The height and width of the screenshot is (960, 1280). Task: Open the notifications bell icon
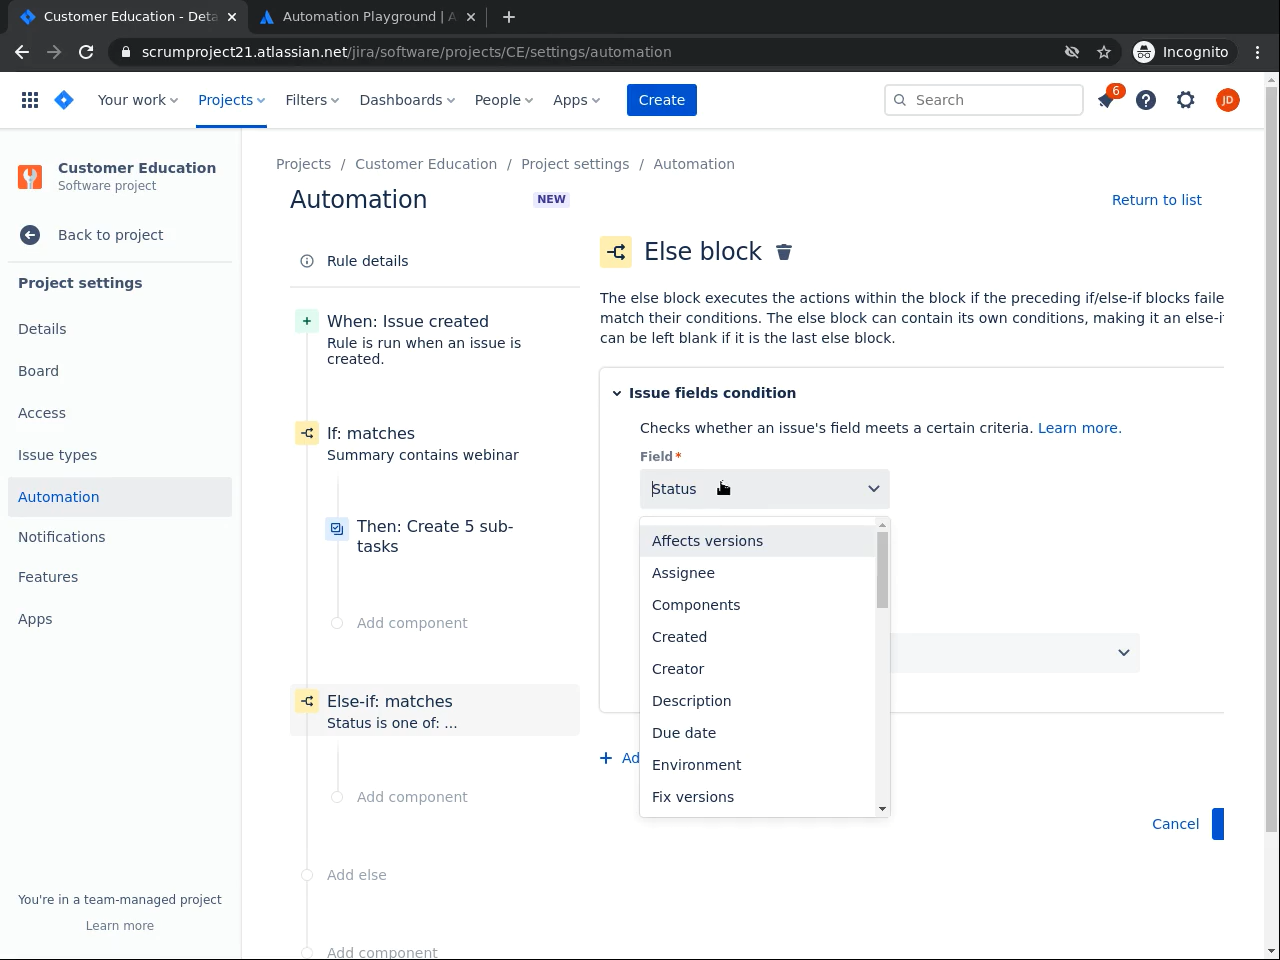tap(1106, 100)
